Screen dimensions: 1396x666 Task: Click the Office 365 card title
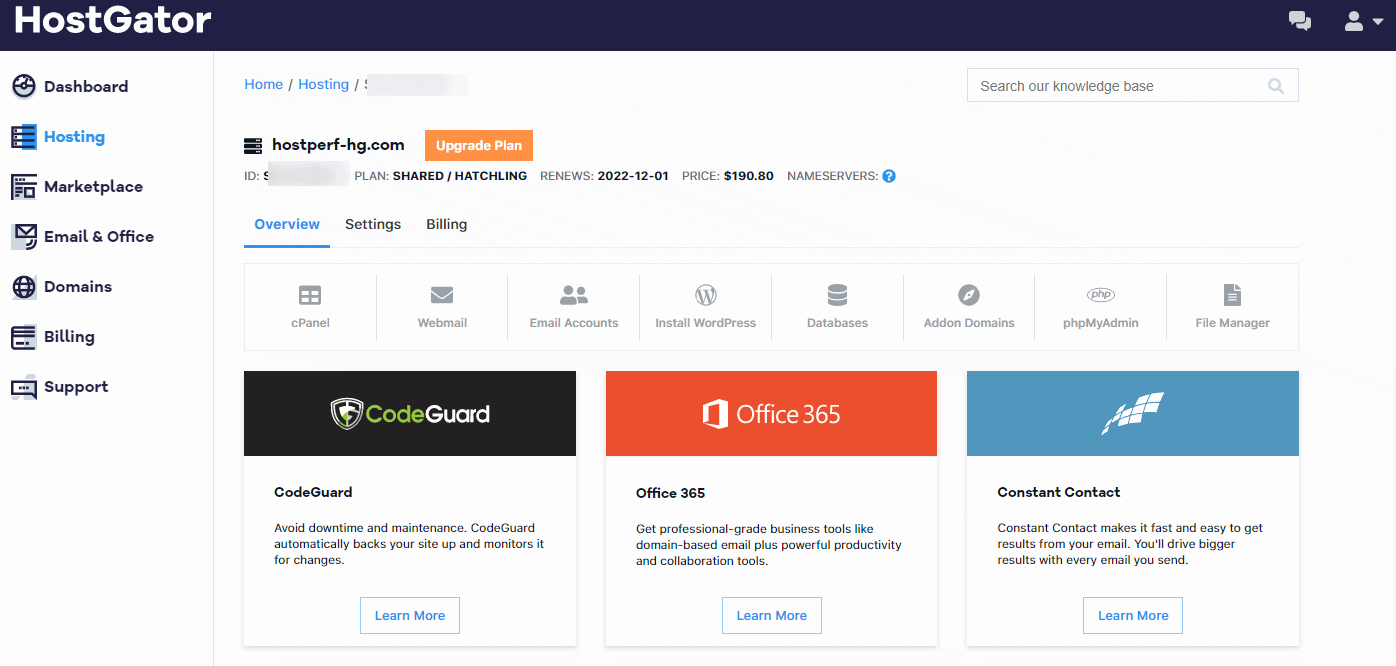[671, 493]
